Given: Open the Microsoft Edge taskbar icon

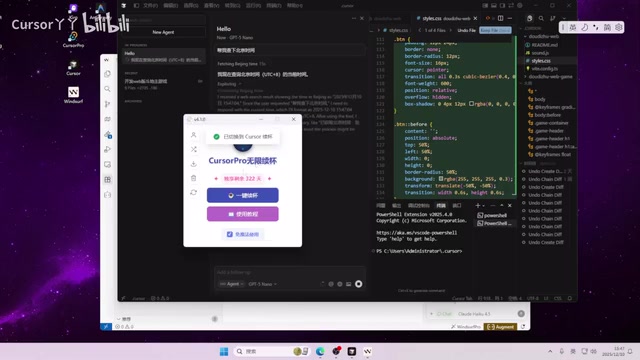Looking at the screenshot, I should tap(320, 351).
